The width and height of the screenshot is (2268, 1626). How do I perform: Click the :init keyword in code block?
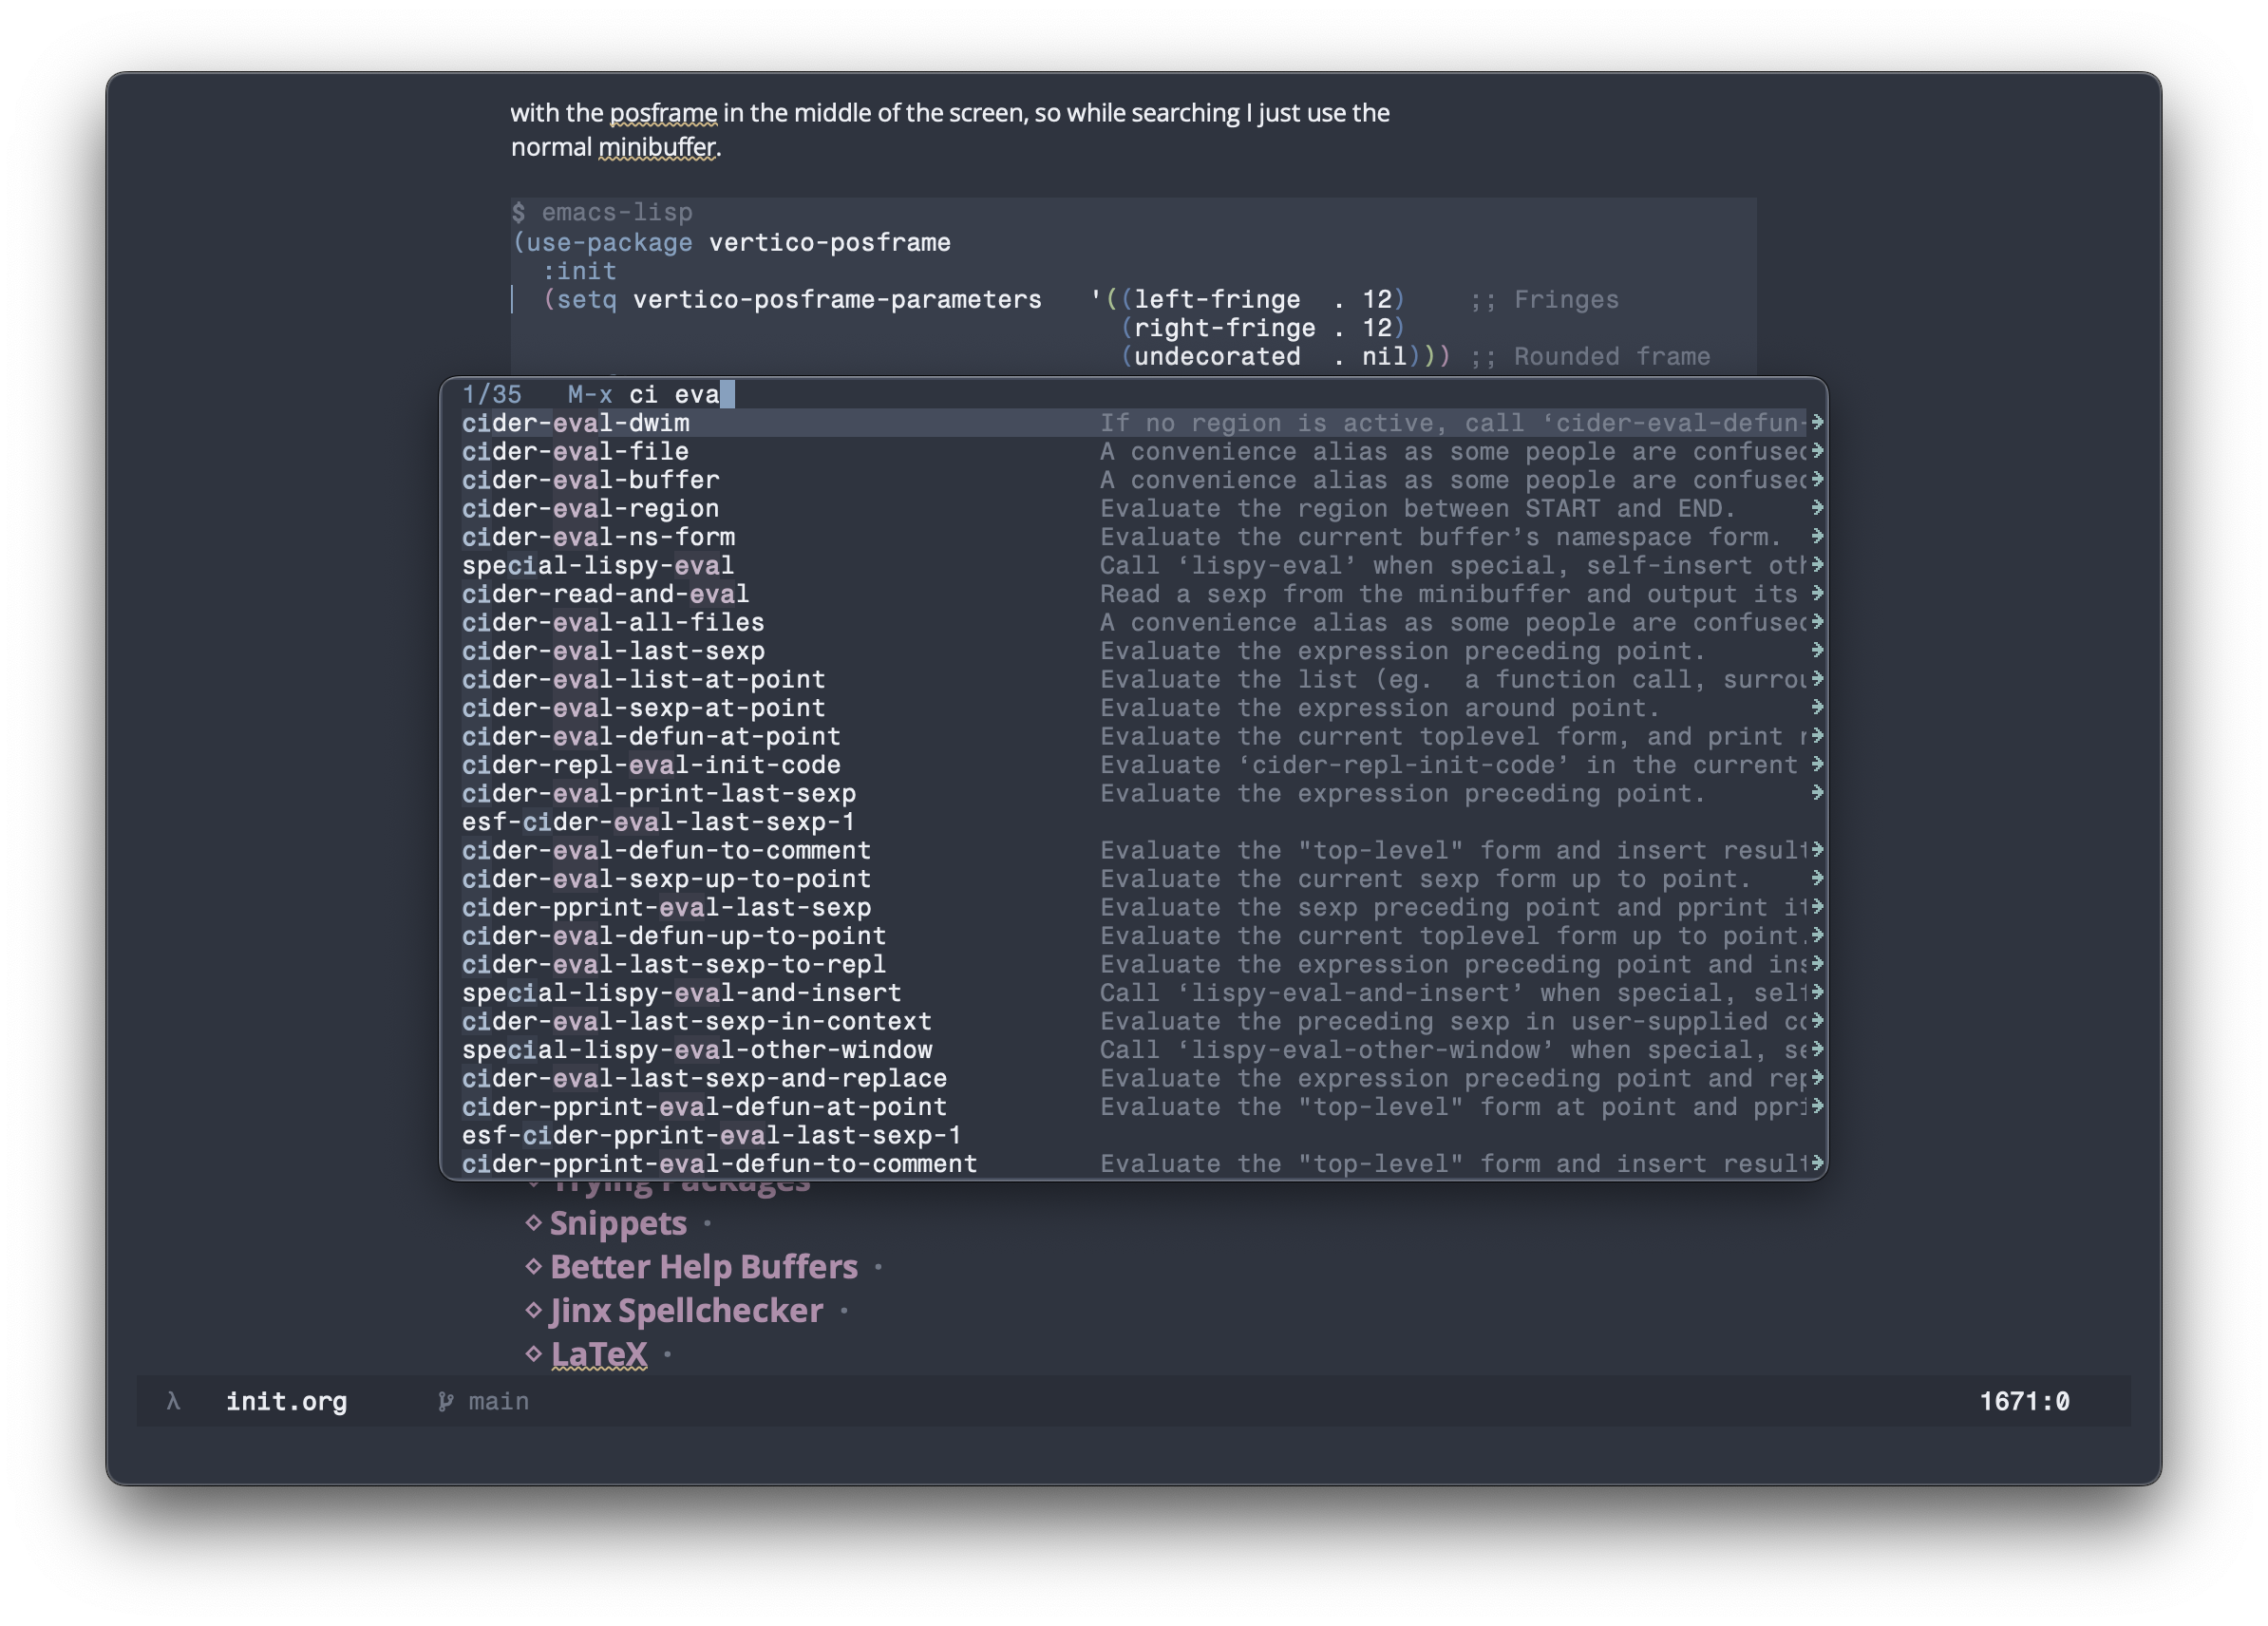(579, 271)
